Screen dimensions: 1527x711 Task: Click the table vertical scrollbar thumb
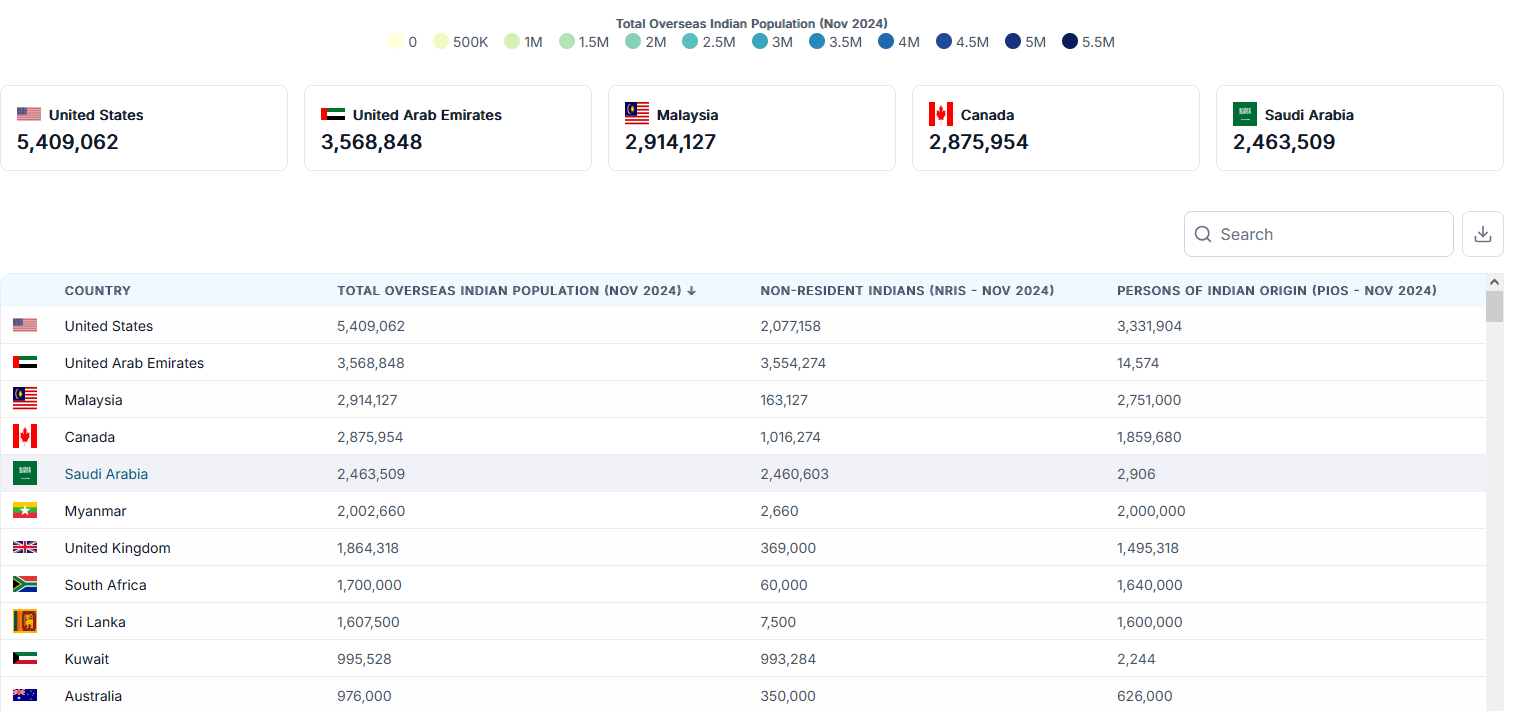point(1494,306)
